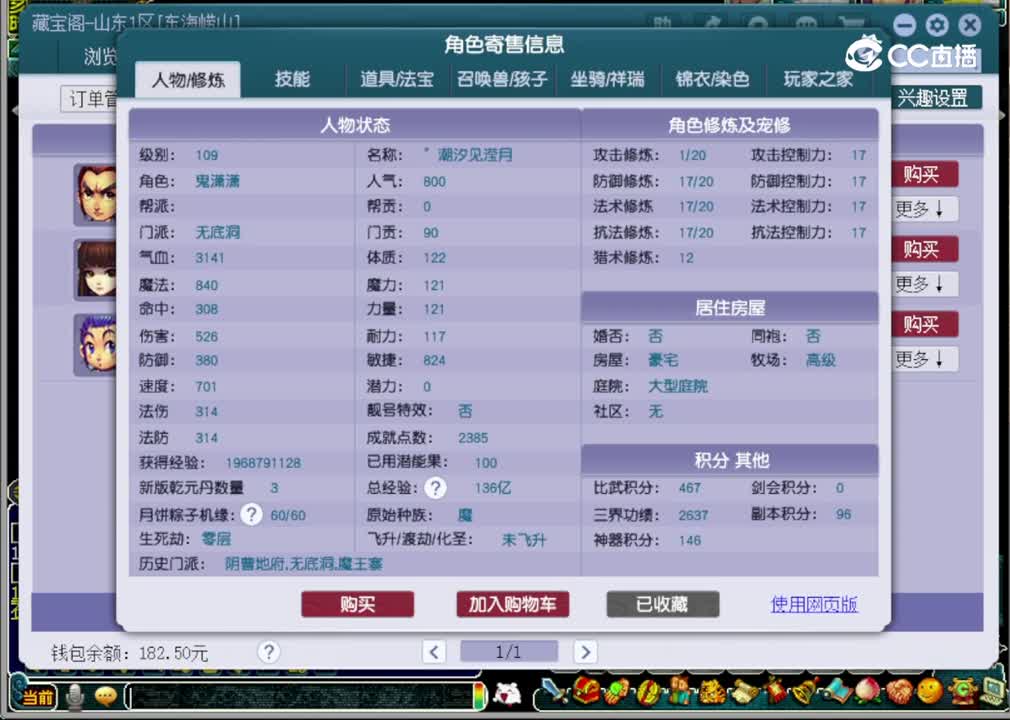Switch to the 技能 tab
The image size is (1010, 720).
coord(291,80)
